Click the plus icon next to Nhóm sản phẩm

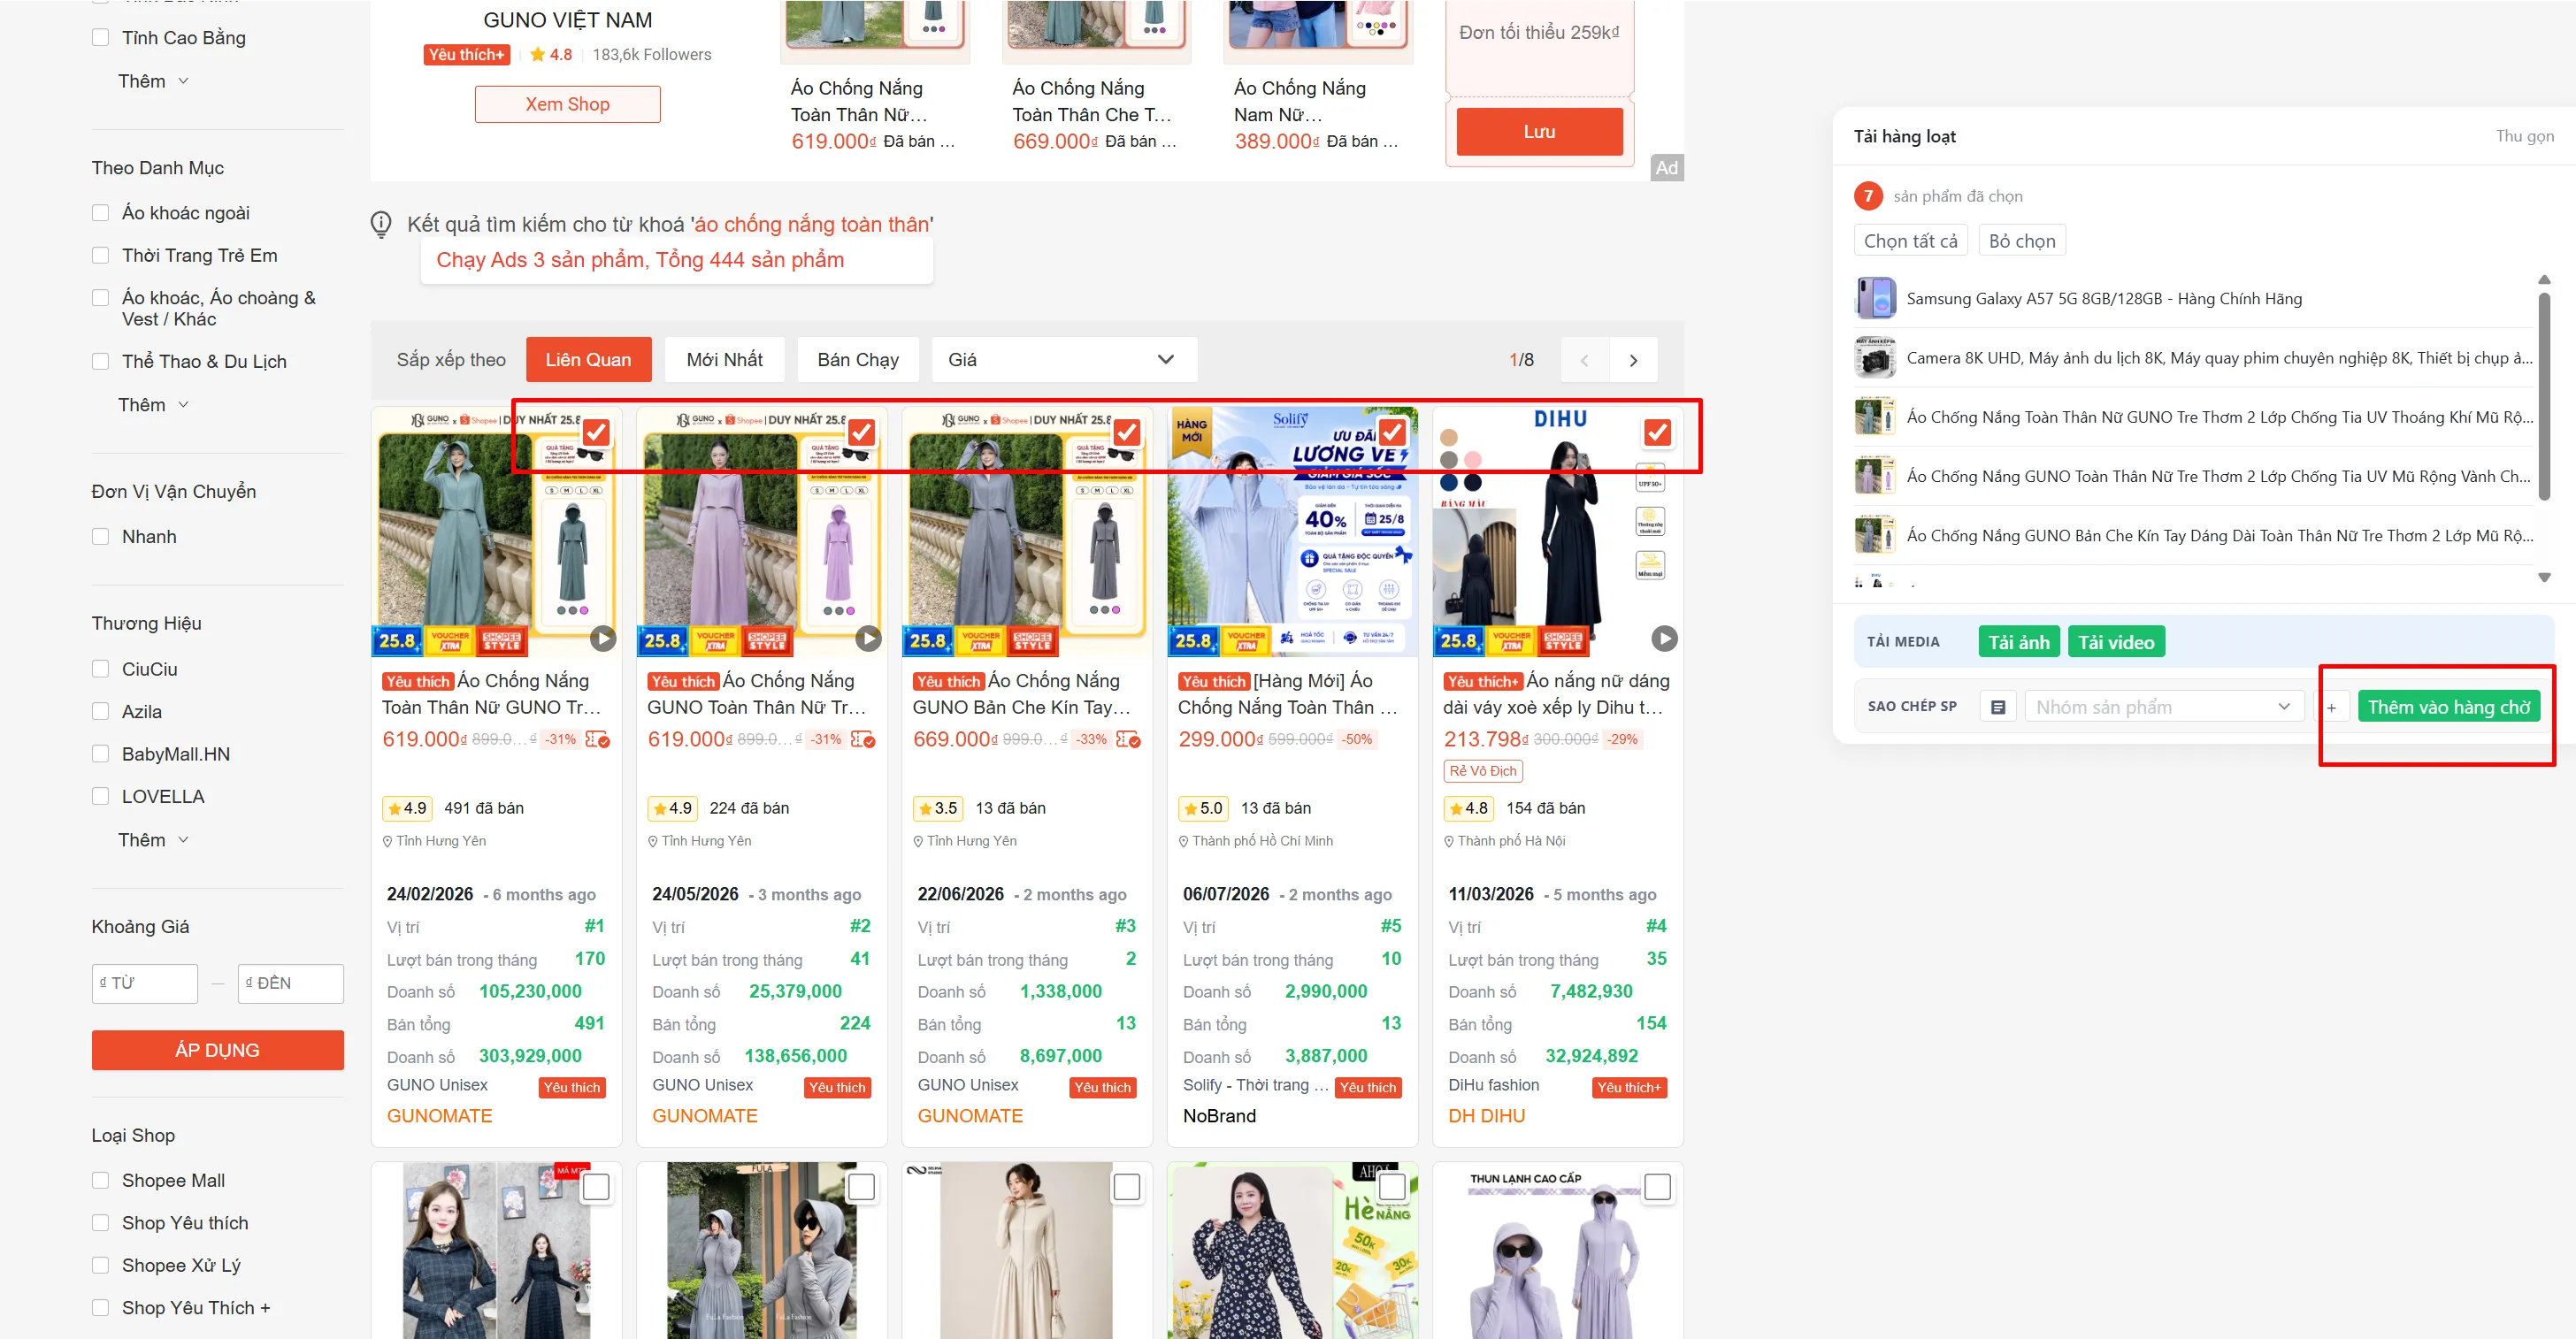click(2331, 707)
